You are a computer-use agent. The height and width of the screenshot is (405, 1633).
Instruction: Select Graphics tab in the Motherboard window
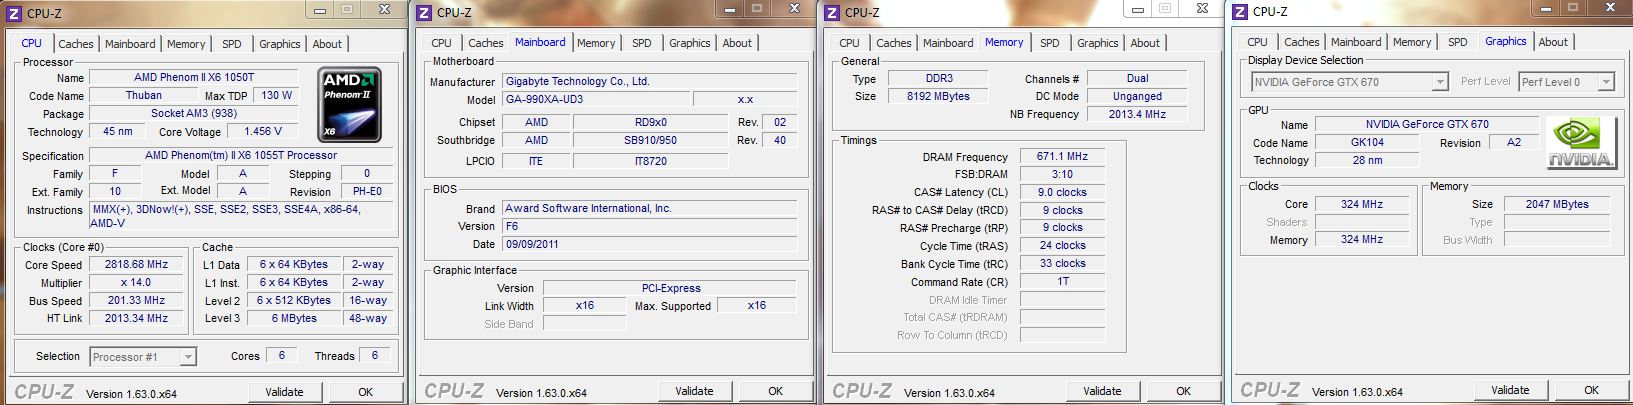pyautogui.click(x=690, y=43)
